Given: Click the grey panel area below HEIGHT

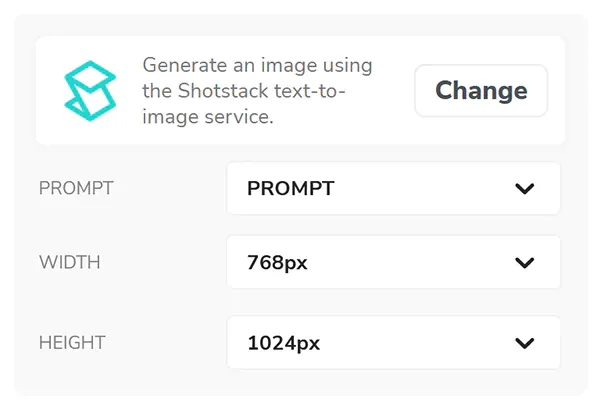Looking at the screenshot, I should tap(300, 382).
